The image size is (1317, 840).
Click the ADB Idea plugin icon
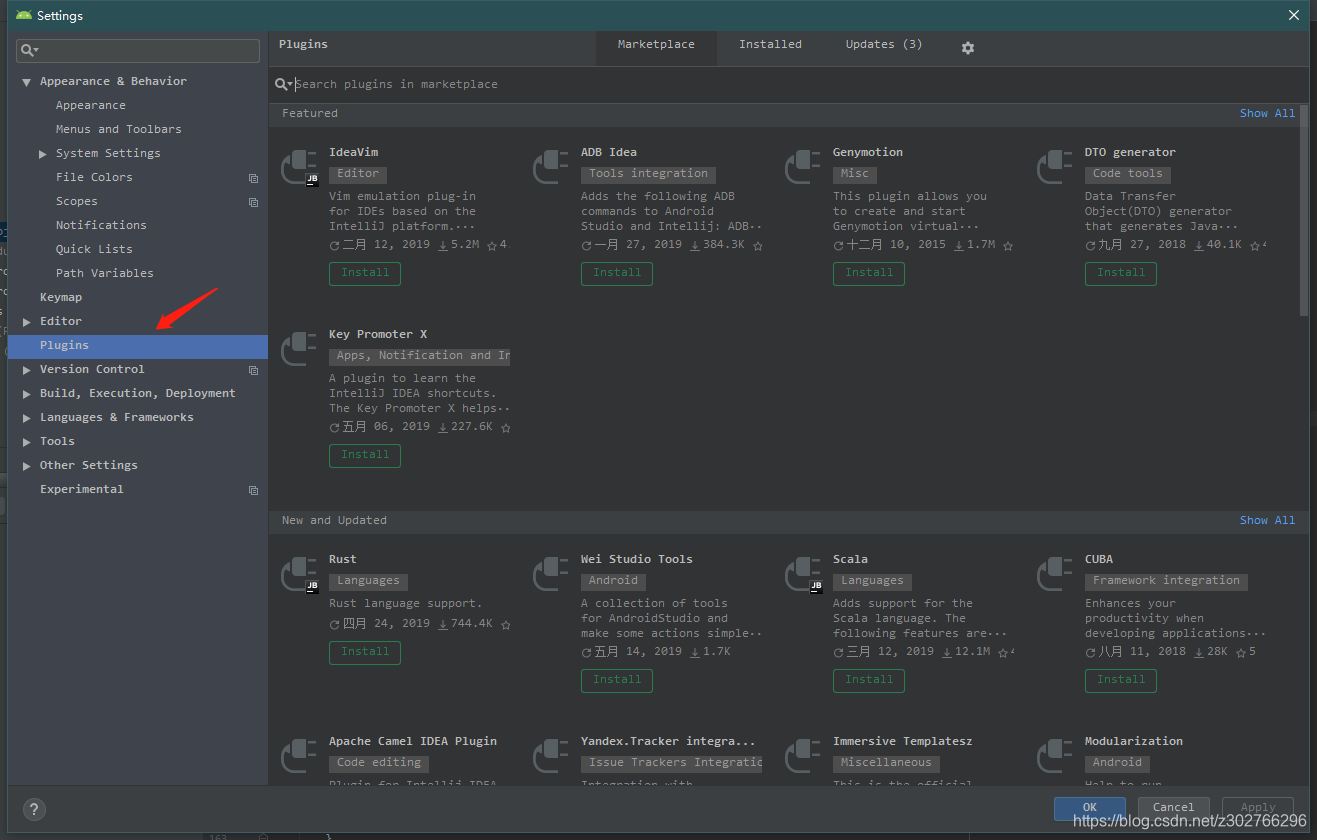click(x=551, y=167)
